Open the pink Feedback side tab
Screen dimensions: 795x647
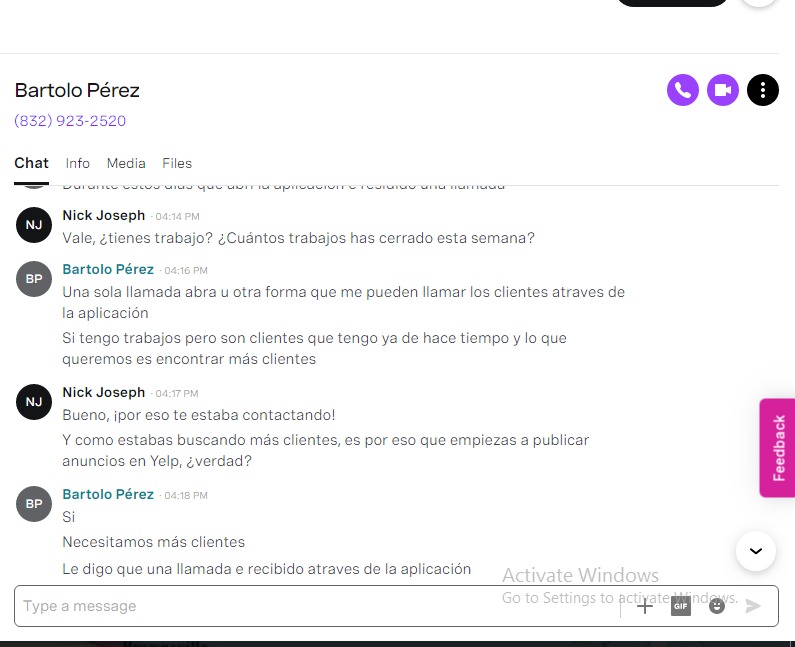click(777, 448)
